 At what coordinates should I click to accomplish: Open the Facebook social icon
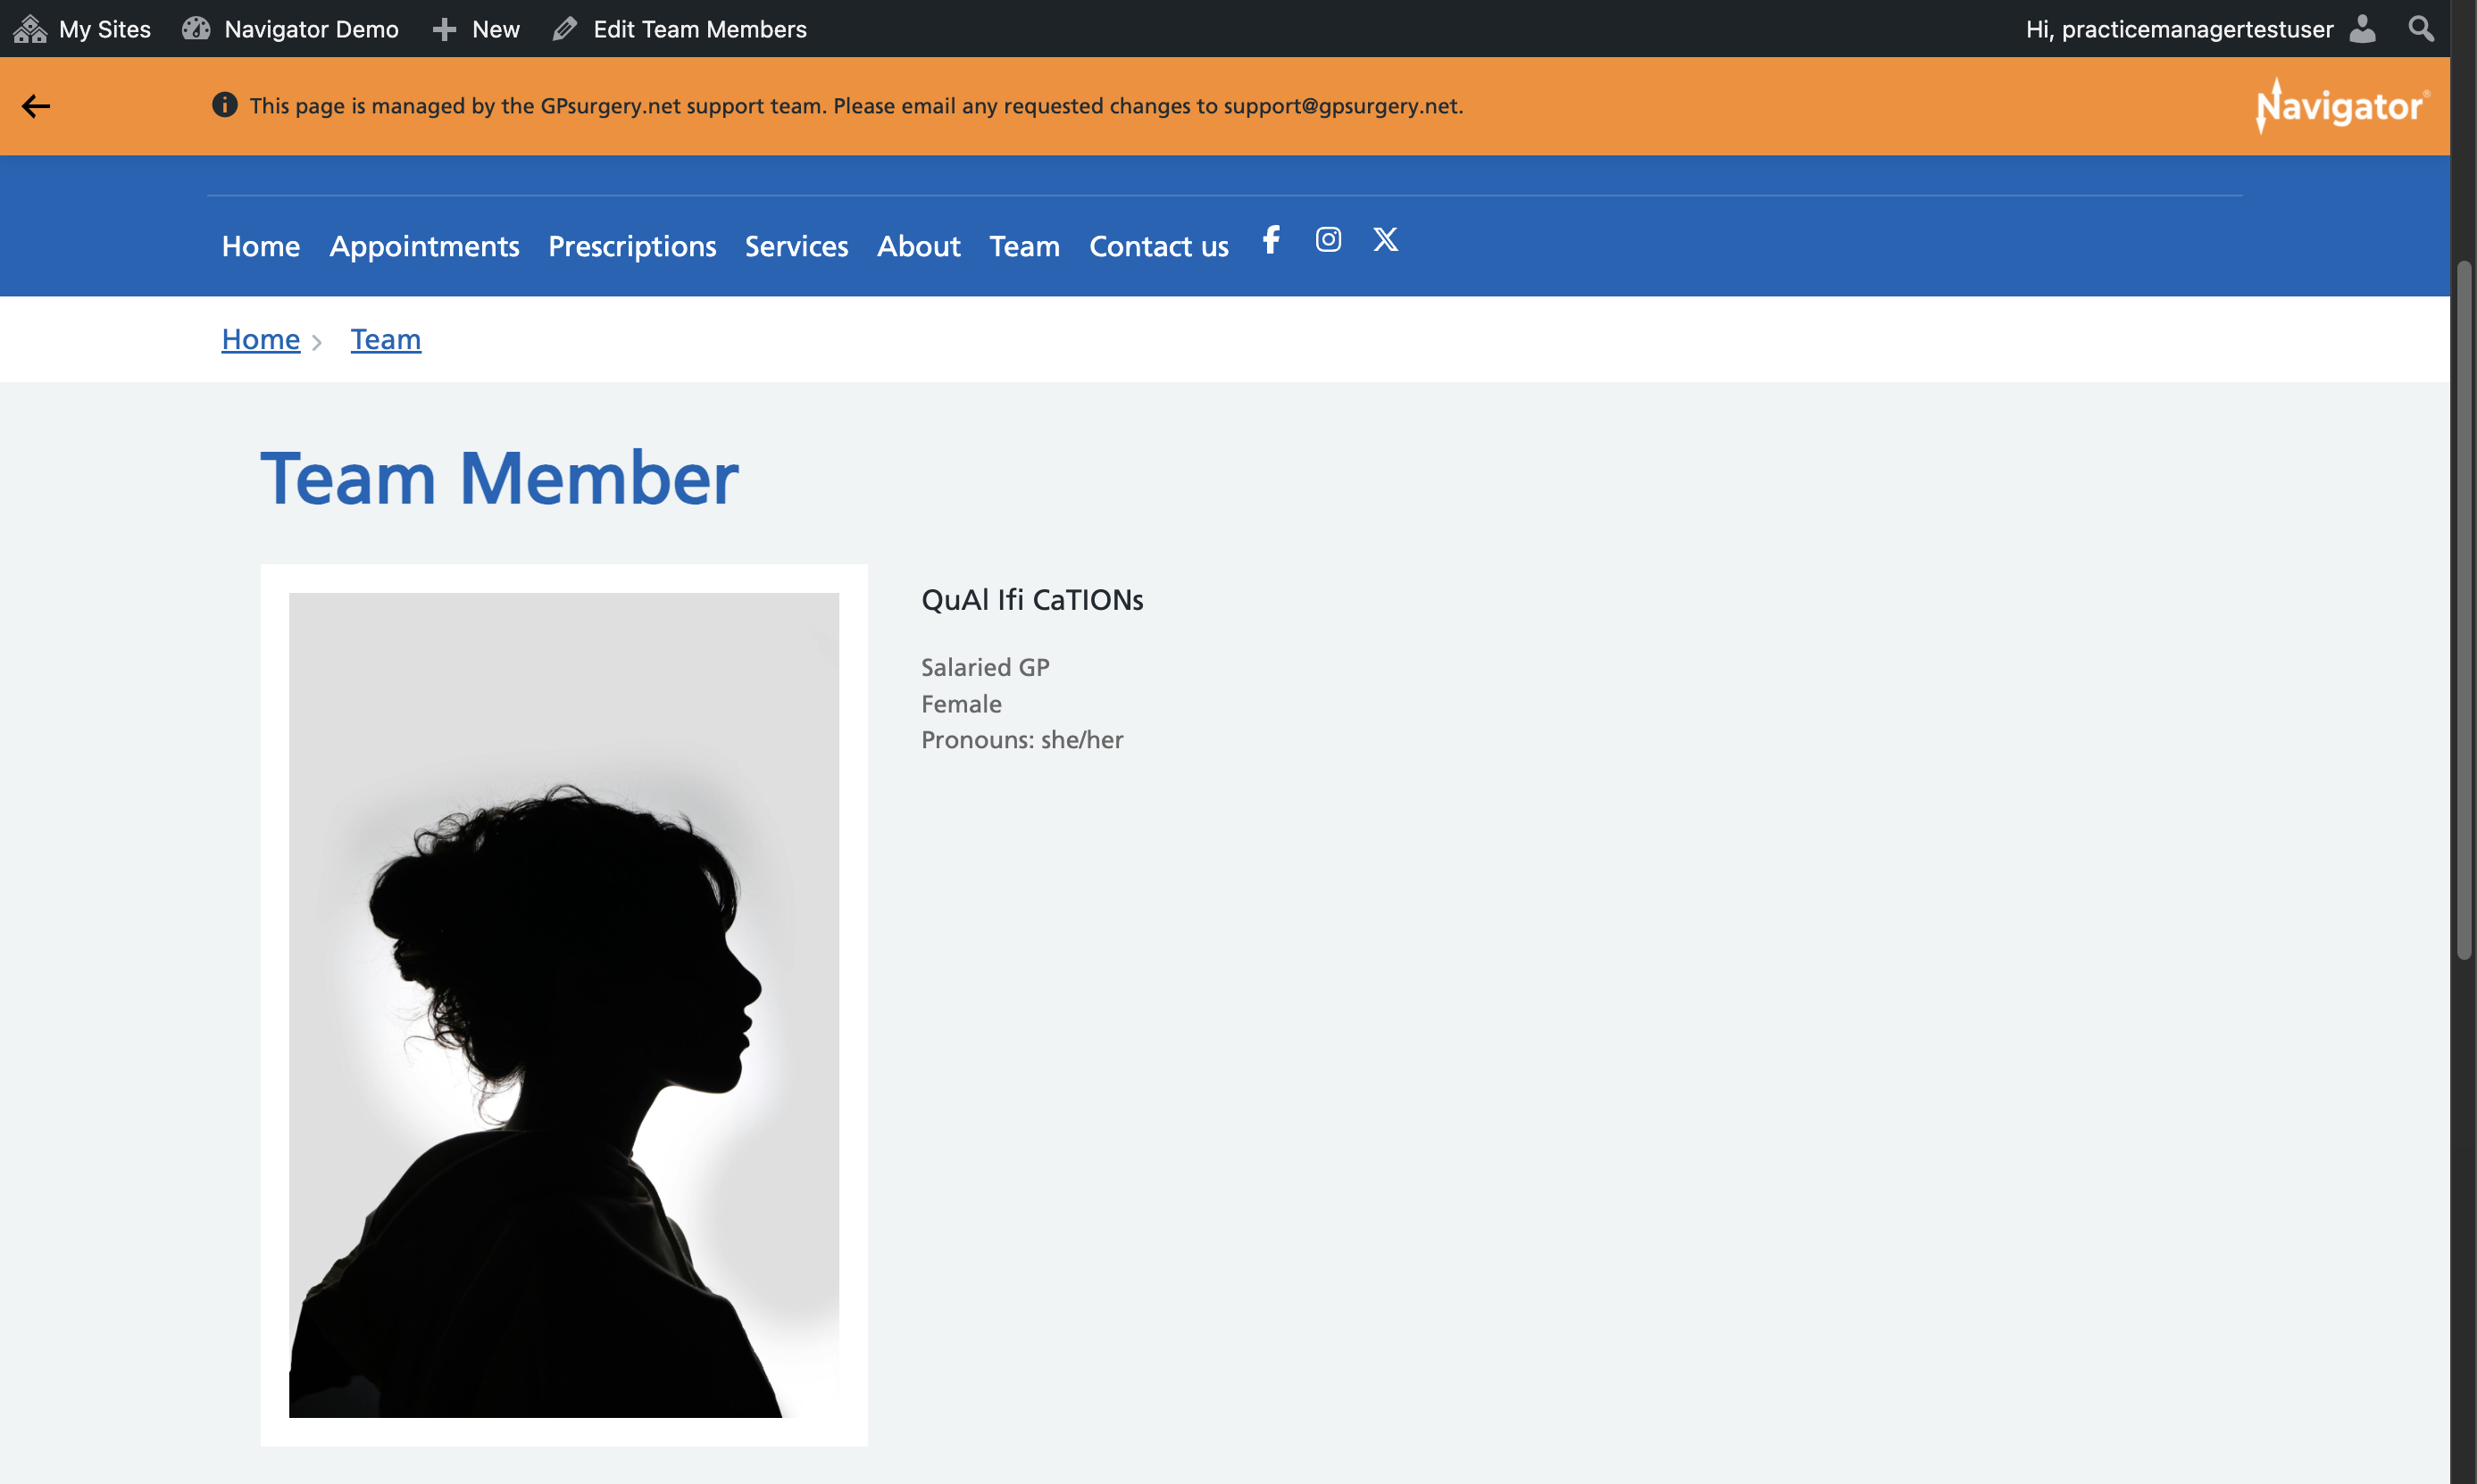point(1271,240)
